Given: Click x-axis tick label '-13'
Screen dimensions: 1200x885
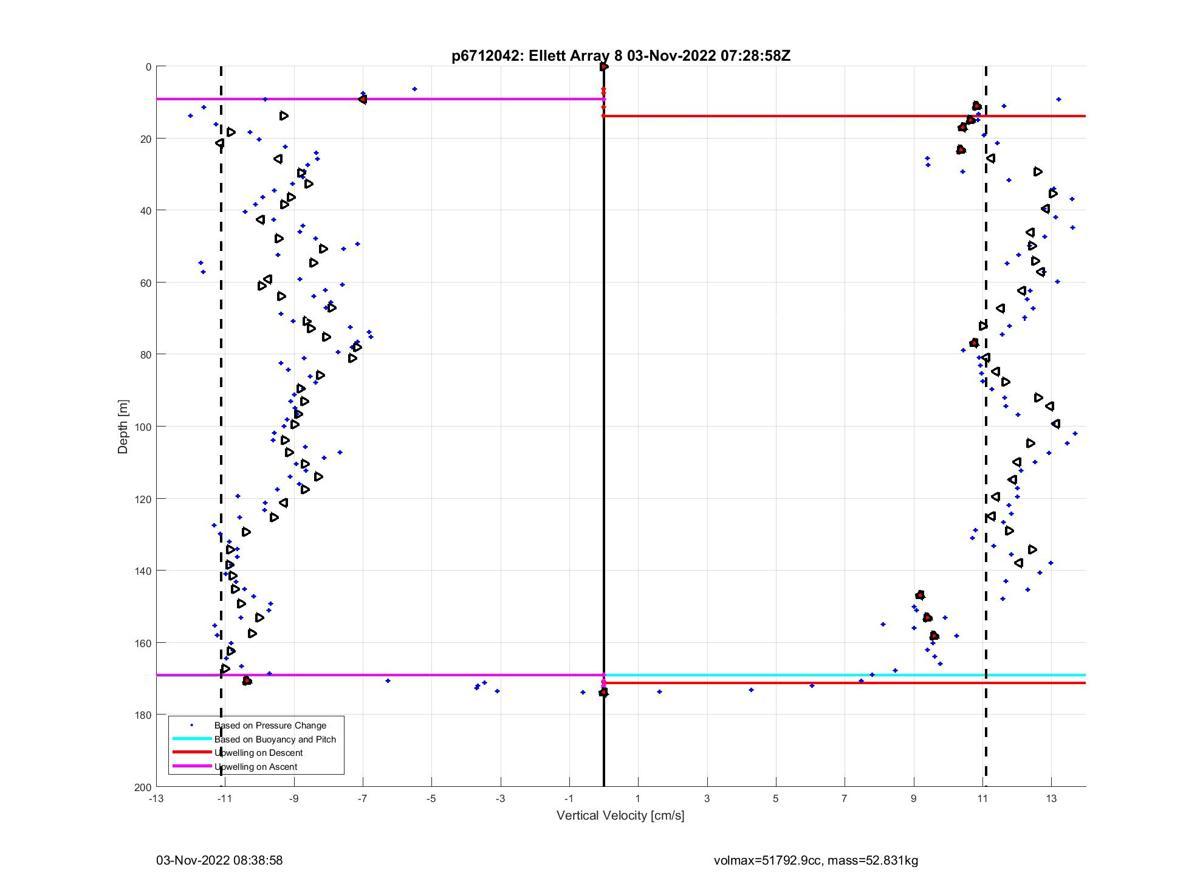Looking at the screenshot, I should coord(156,799).
